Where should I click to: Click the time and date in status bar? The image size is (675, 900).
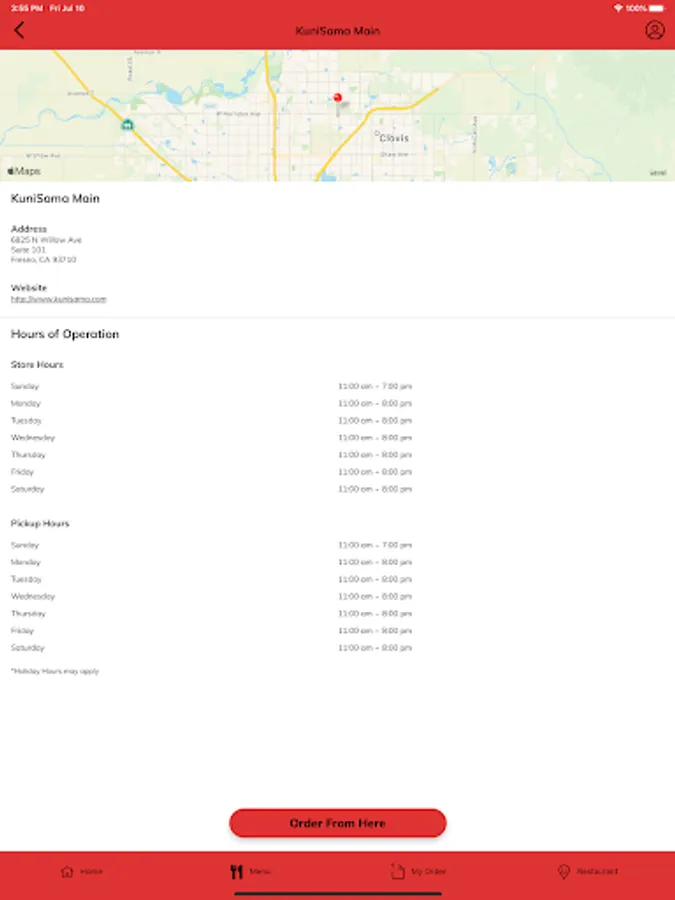click(x=48, y=8)
